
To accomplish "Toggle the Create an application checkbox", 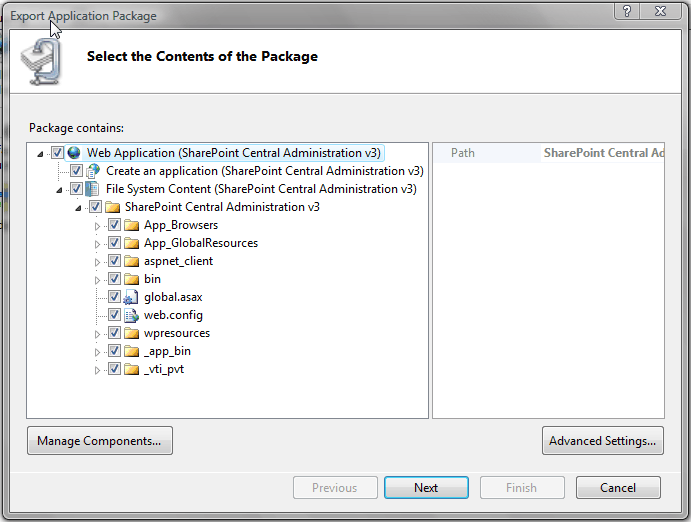I will click(76, 170).
